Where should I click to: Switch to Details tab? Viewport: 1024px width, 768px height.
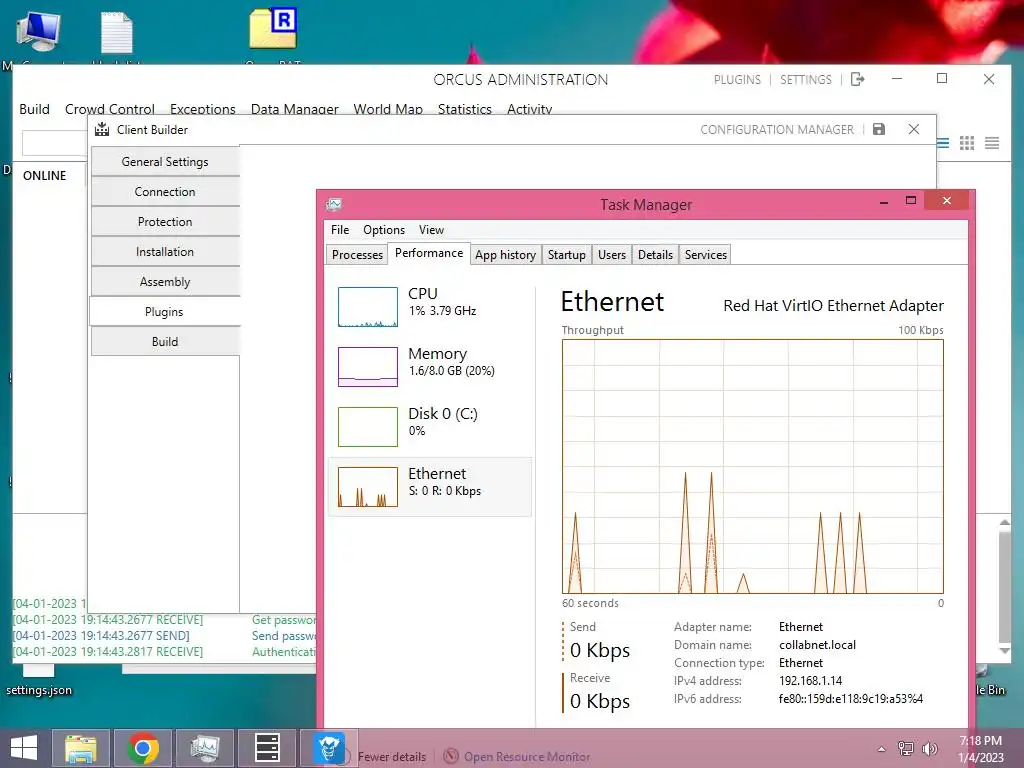click(655, 255)
